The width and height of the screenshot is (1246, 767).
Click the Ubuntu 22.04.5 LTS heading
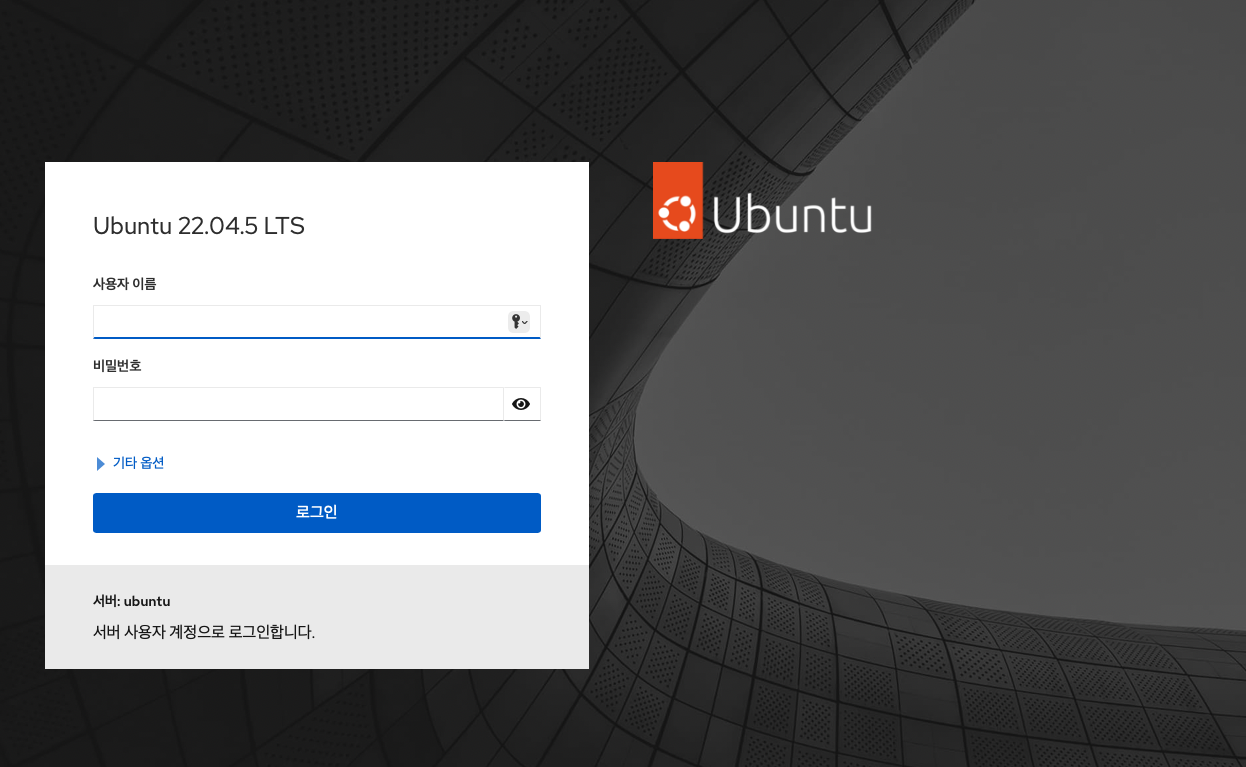(x=198, y=226)
